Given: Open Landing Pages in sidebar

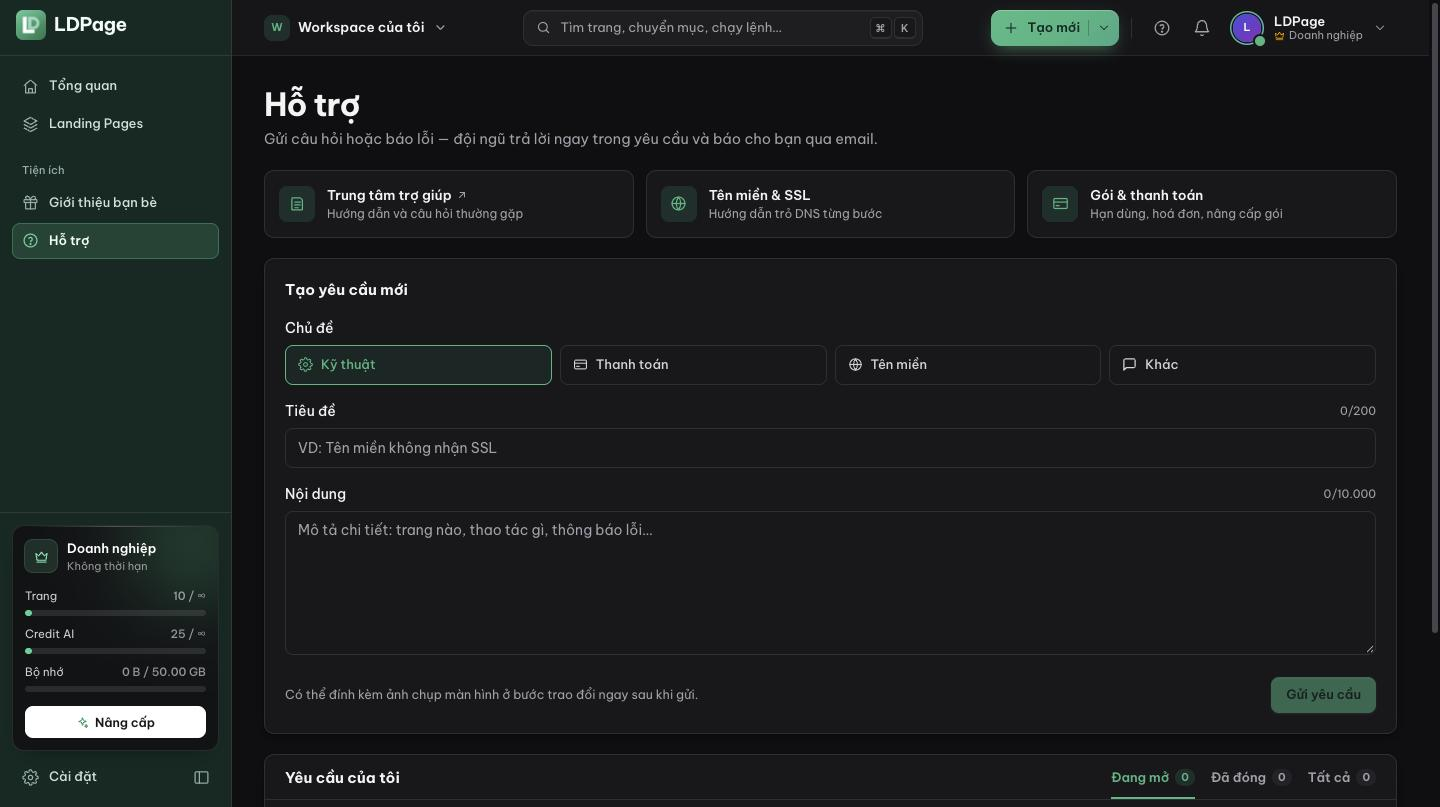Looking at the screenshot, I should 115,124.
